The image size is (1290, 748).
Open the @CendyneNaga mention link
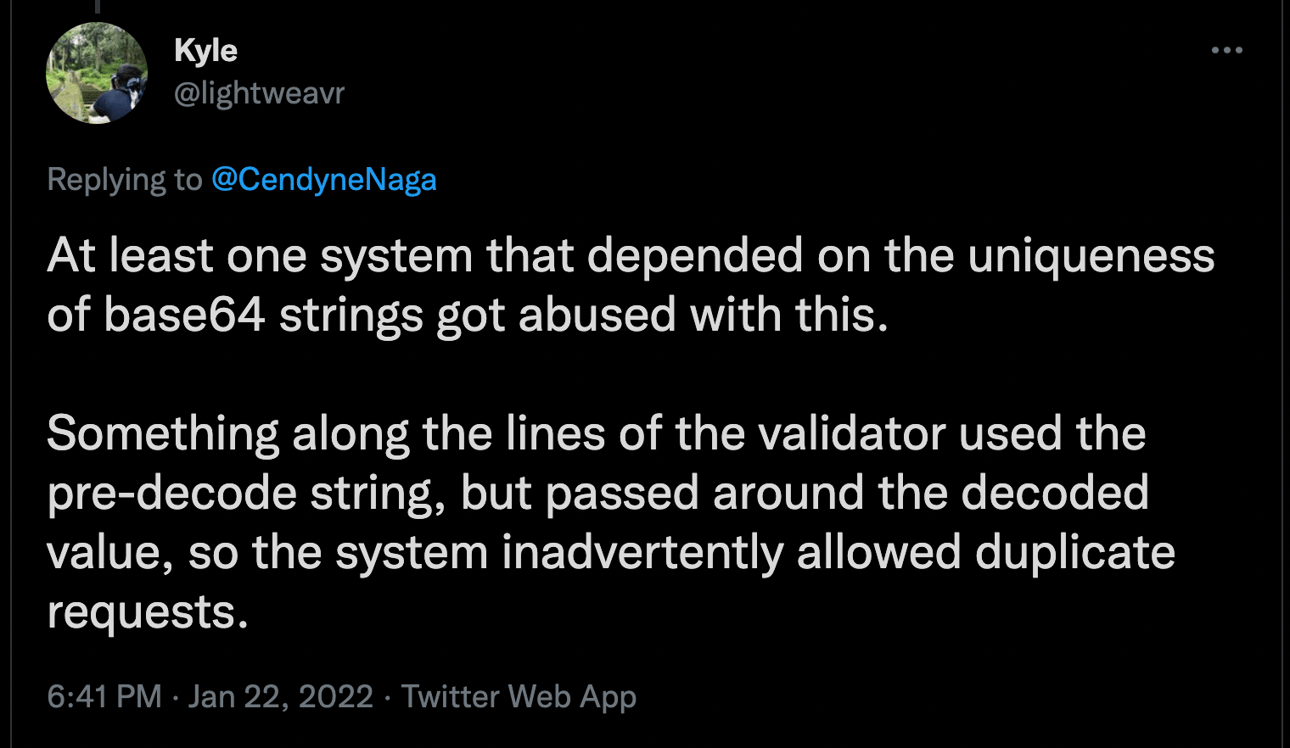[324, 180]
